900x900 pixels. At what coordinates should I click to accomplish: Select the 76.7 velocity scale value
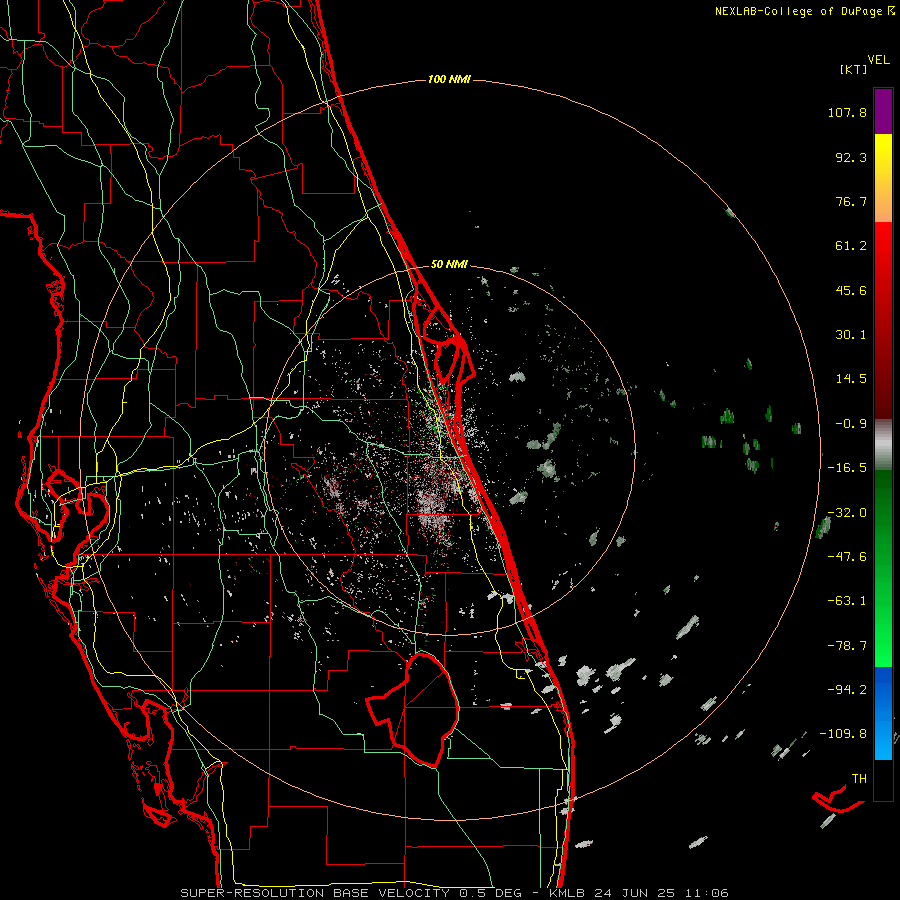851,201
